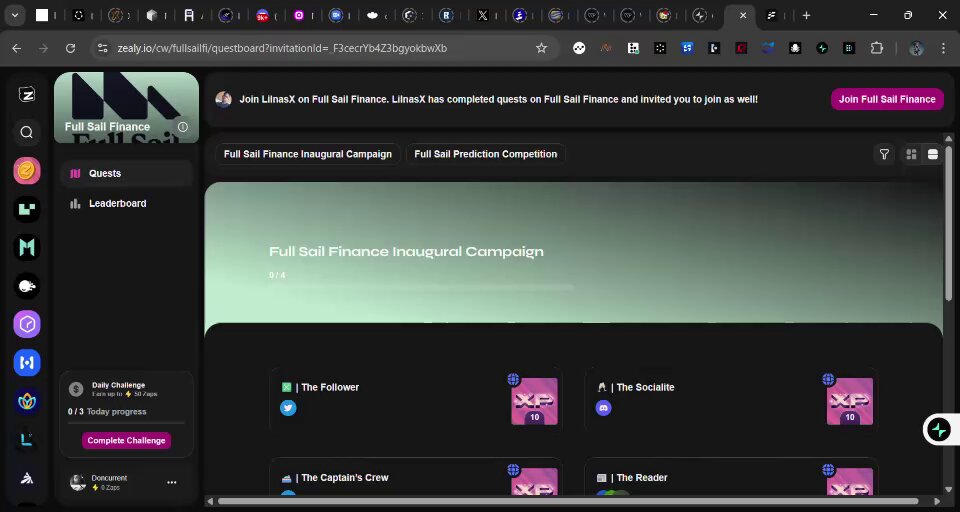Go back to previous page
Screen dimensions: 960x512
[x=17, y=48]
